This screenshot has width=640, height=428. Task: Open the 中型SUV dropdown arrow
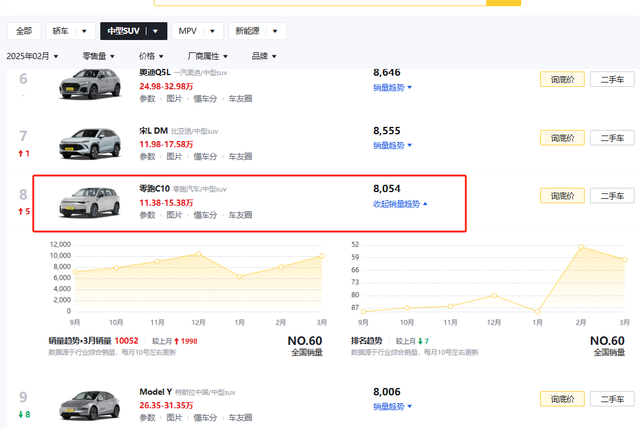[156, 31]
